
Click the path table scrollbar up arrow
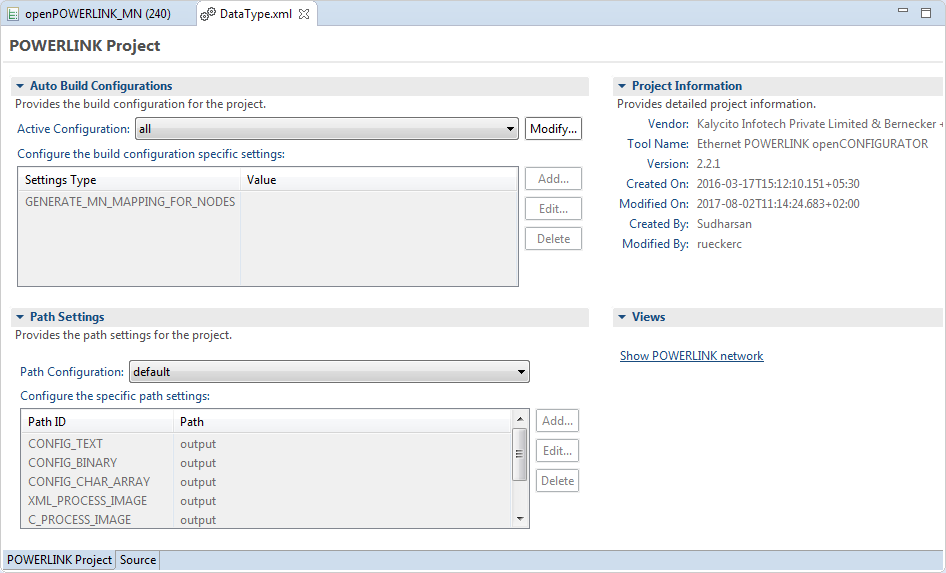[520, 419]
